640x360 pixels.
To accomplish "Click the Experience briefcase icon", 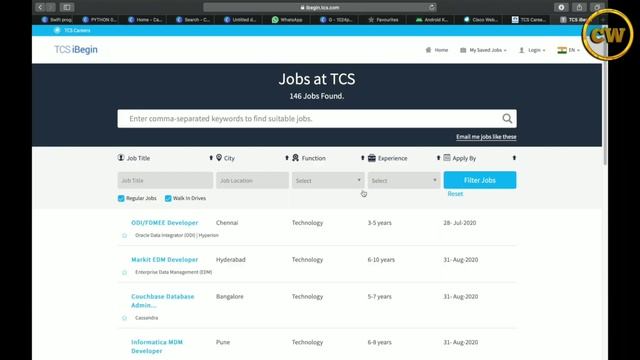I will [x=371, y=158].
